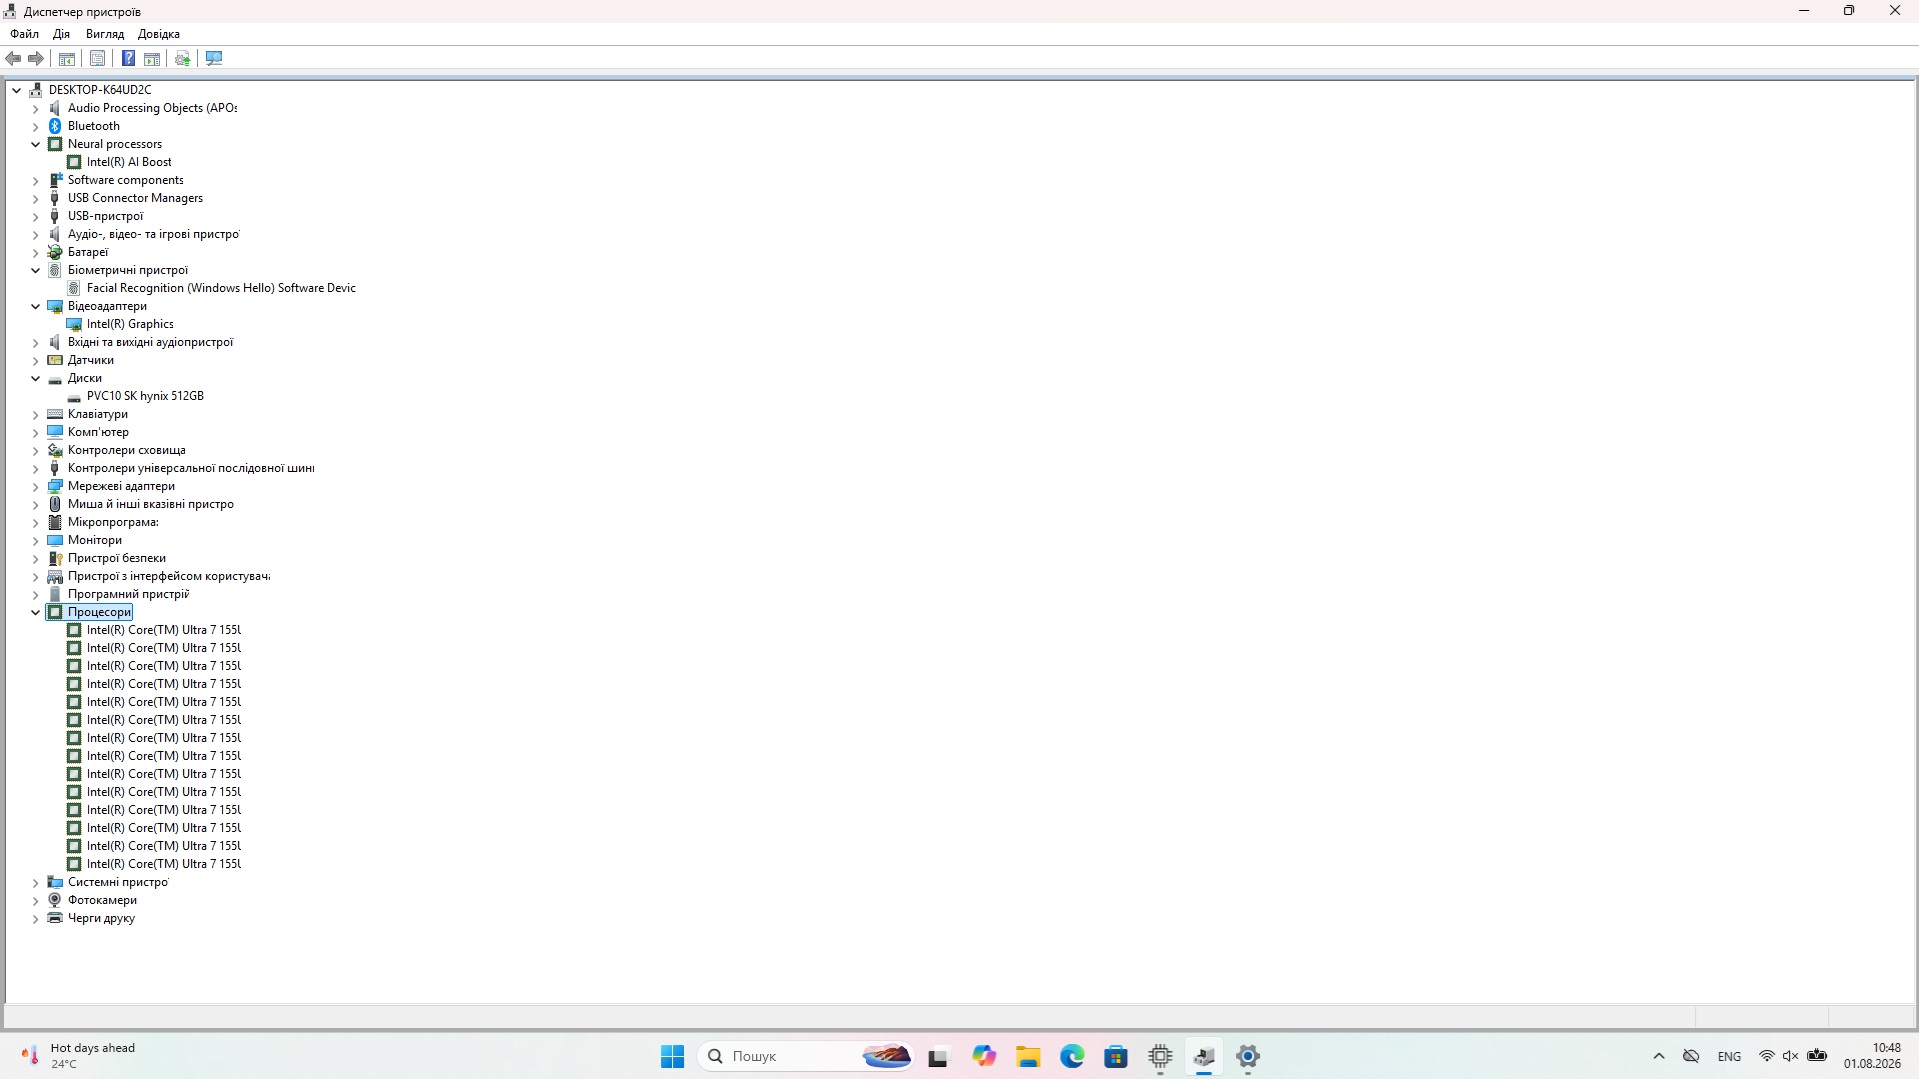
Task: Select the Intel(R) AI Boost device
Action: tap(129, 162)
